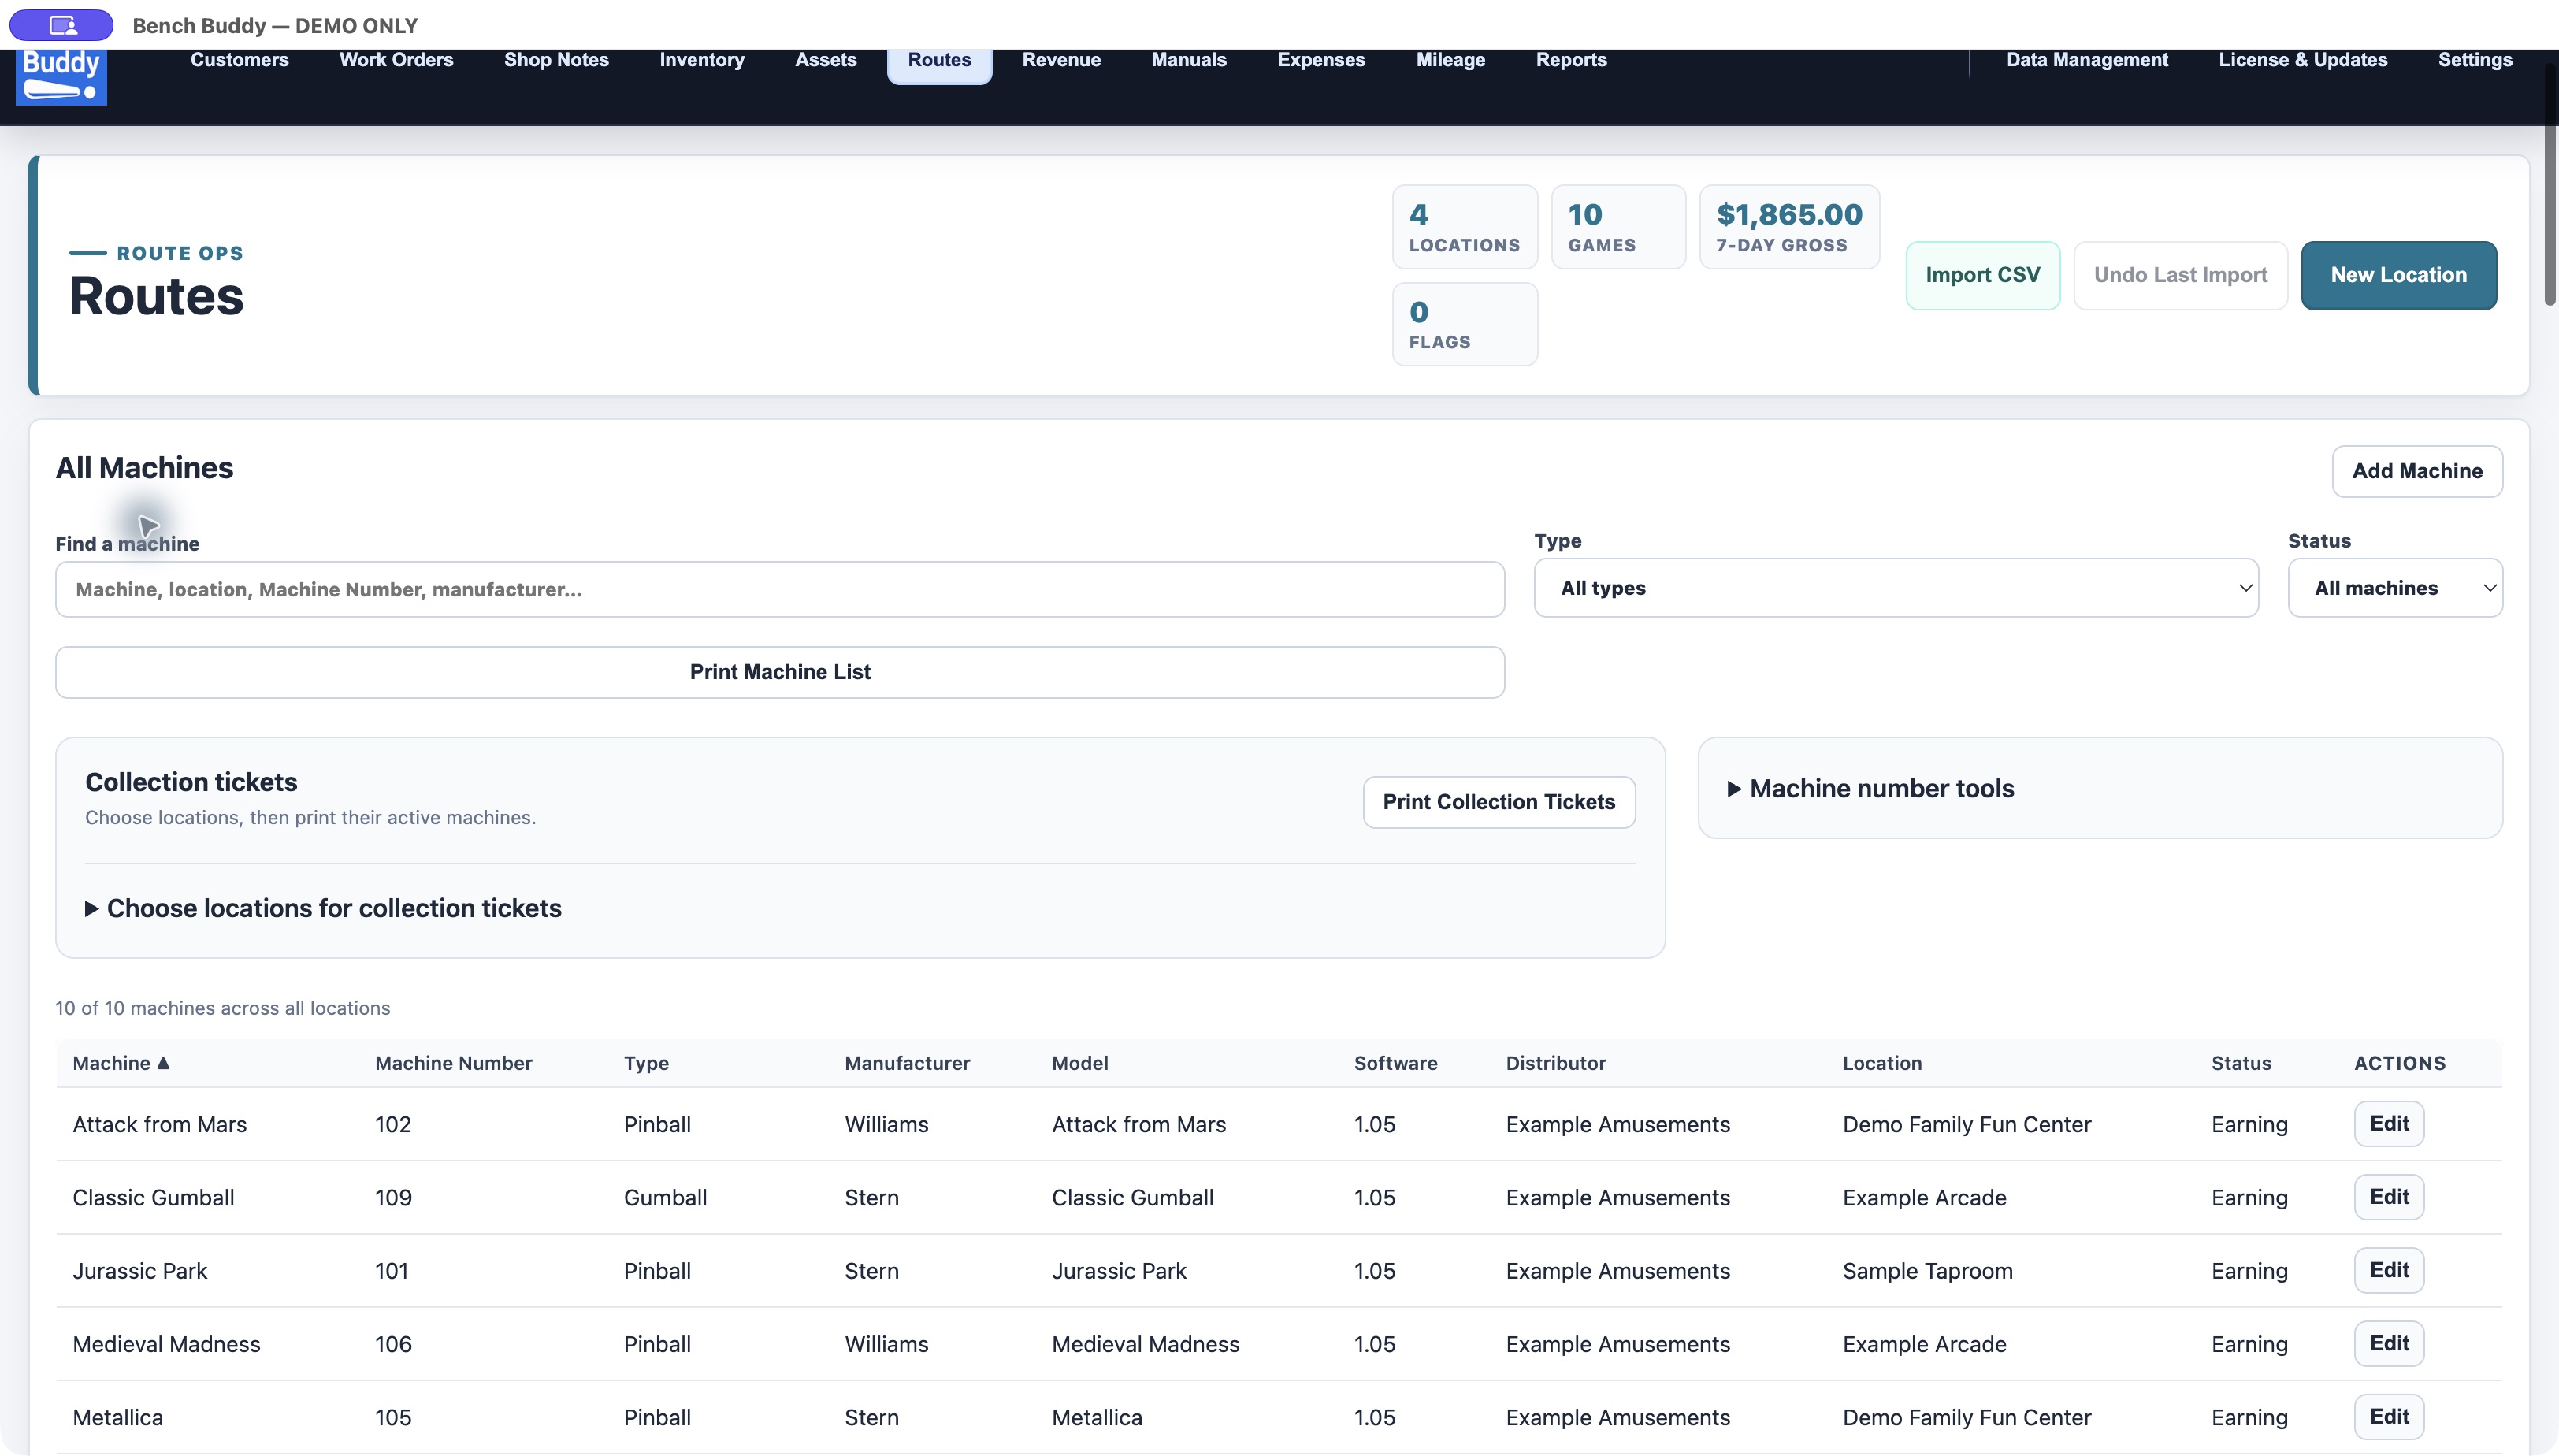
Task: Expand Machine number tools
Action: pyautogui.click(x=1871, y=788)
